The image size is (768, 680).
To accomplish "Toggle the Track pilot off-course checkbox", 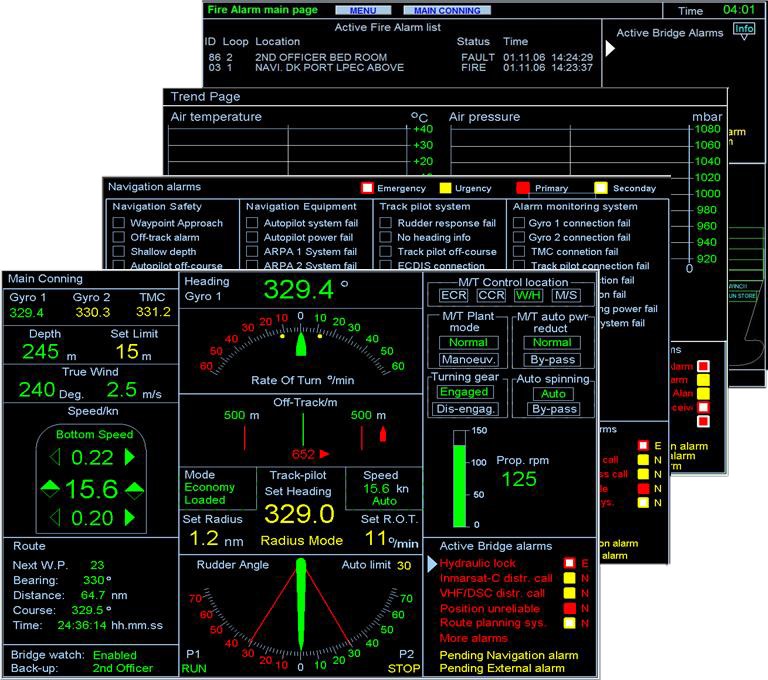I will pos(385,251).
